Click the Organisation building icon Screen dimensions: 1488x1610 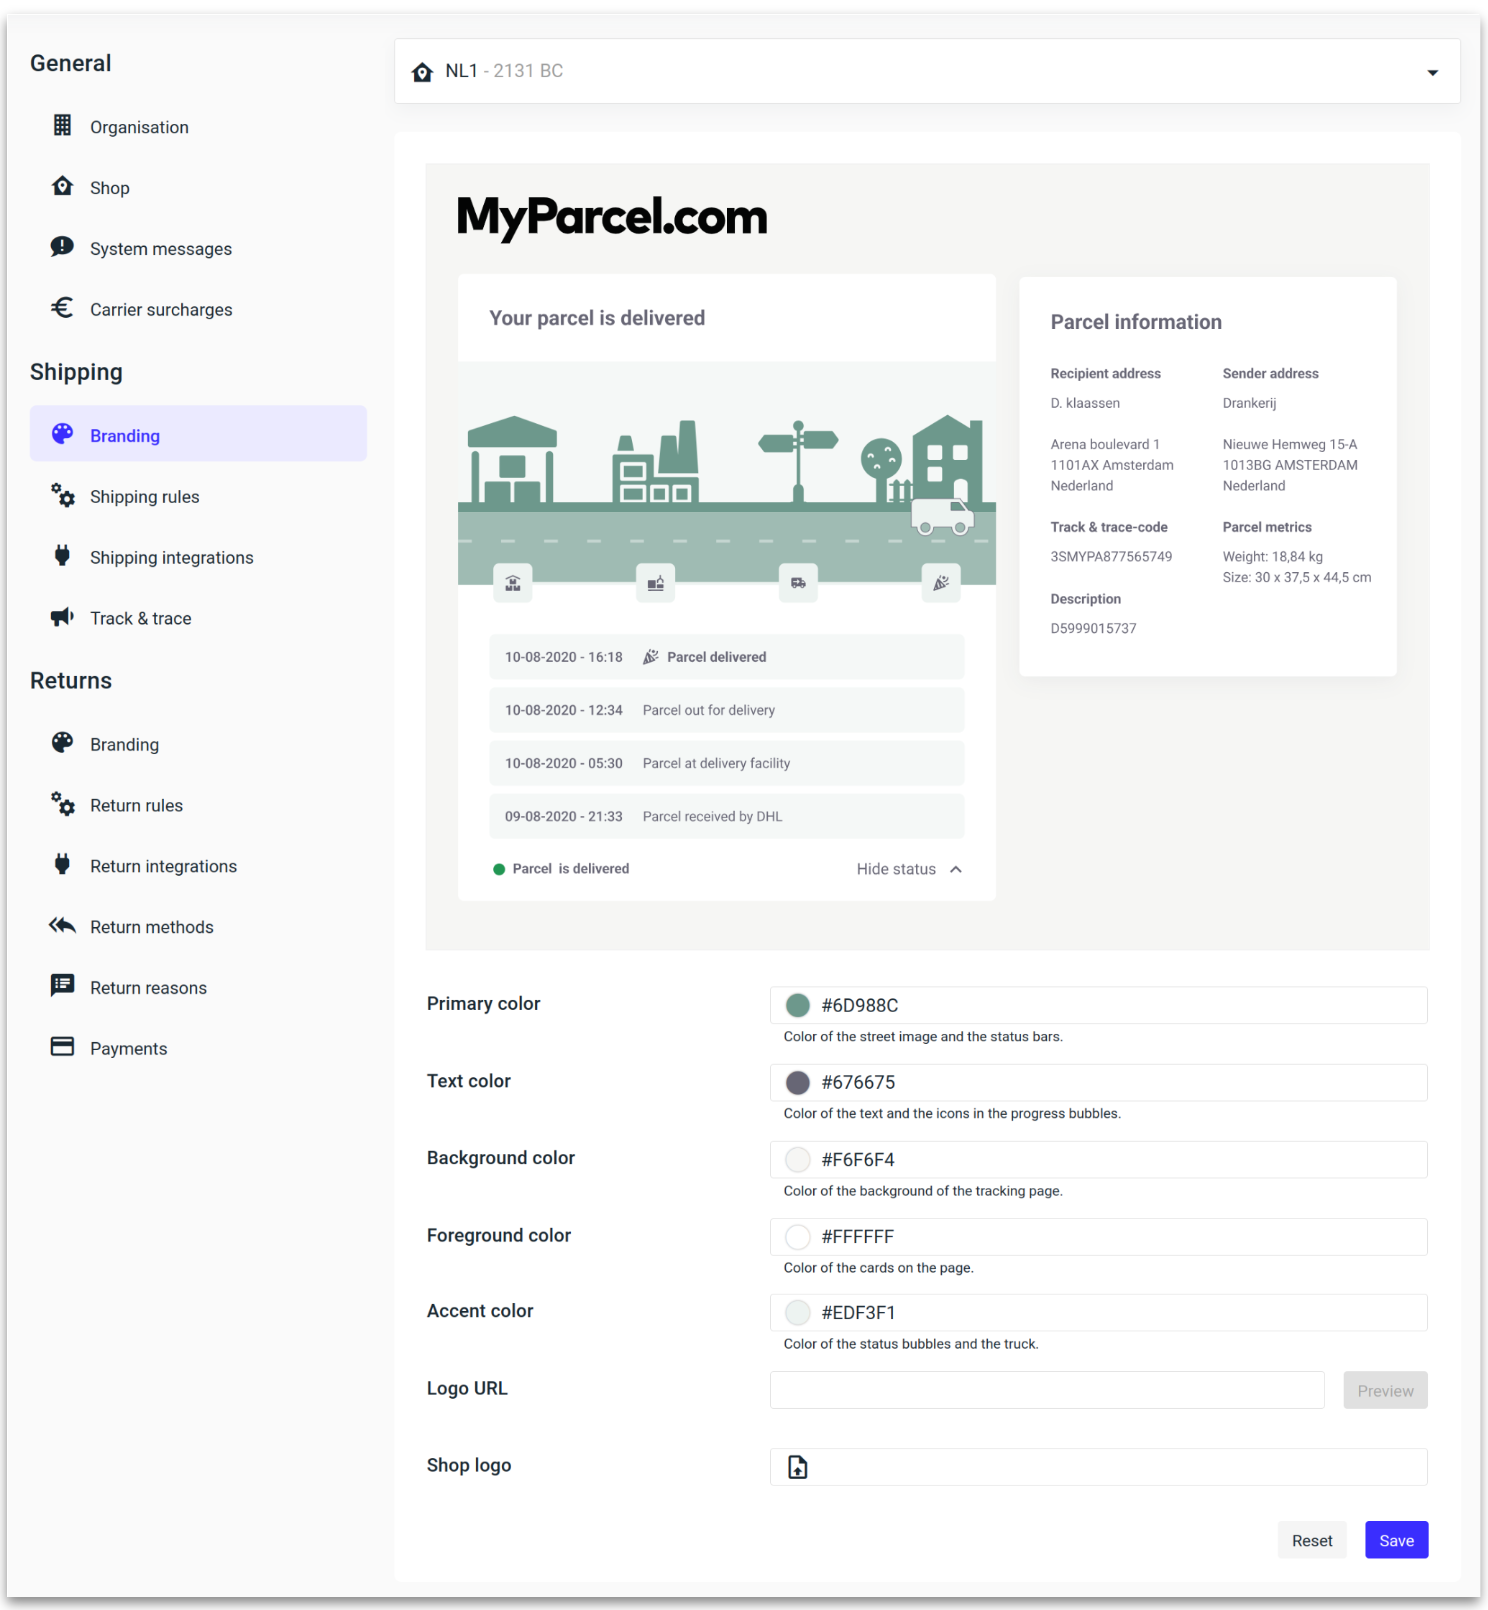62,126
